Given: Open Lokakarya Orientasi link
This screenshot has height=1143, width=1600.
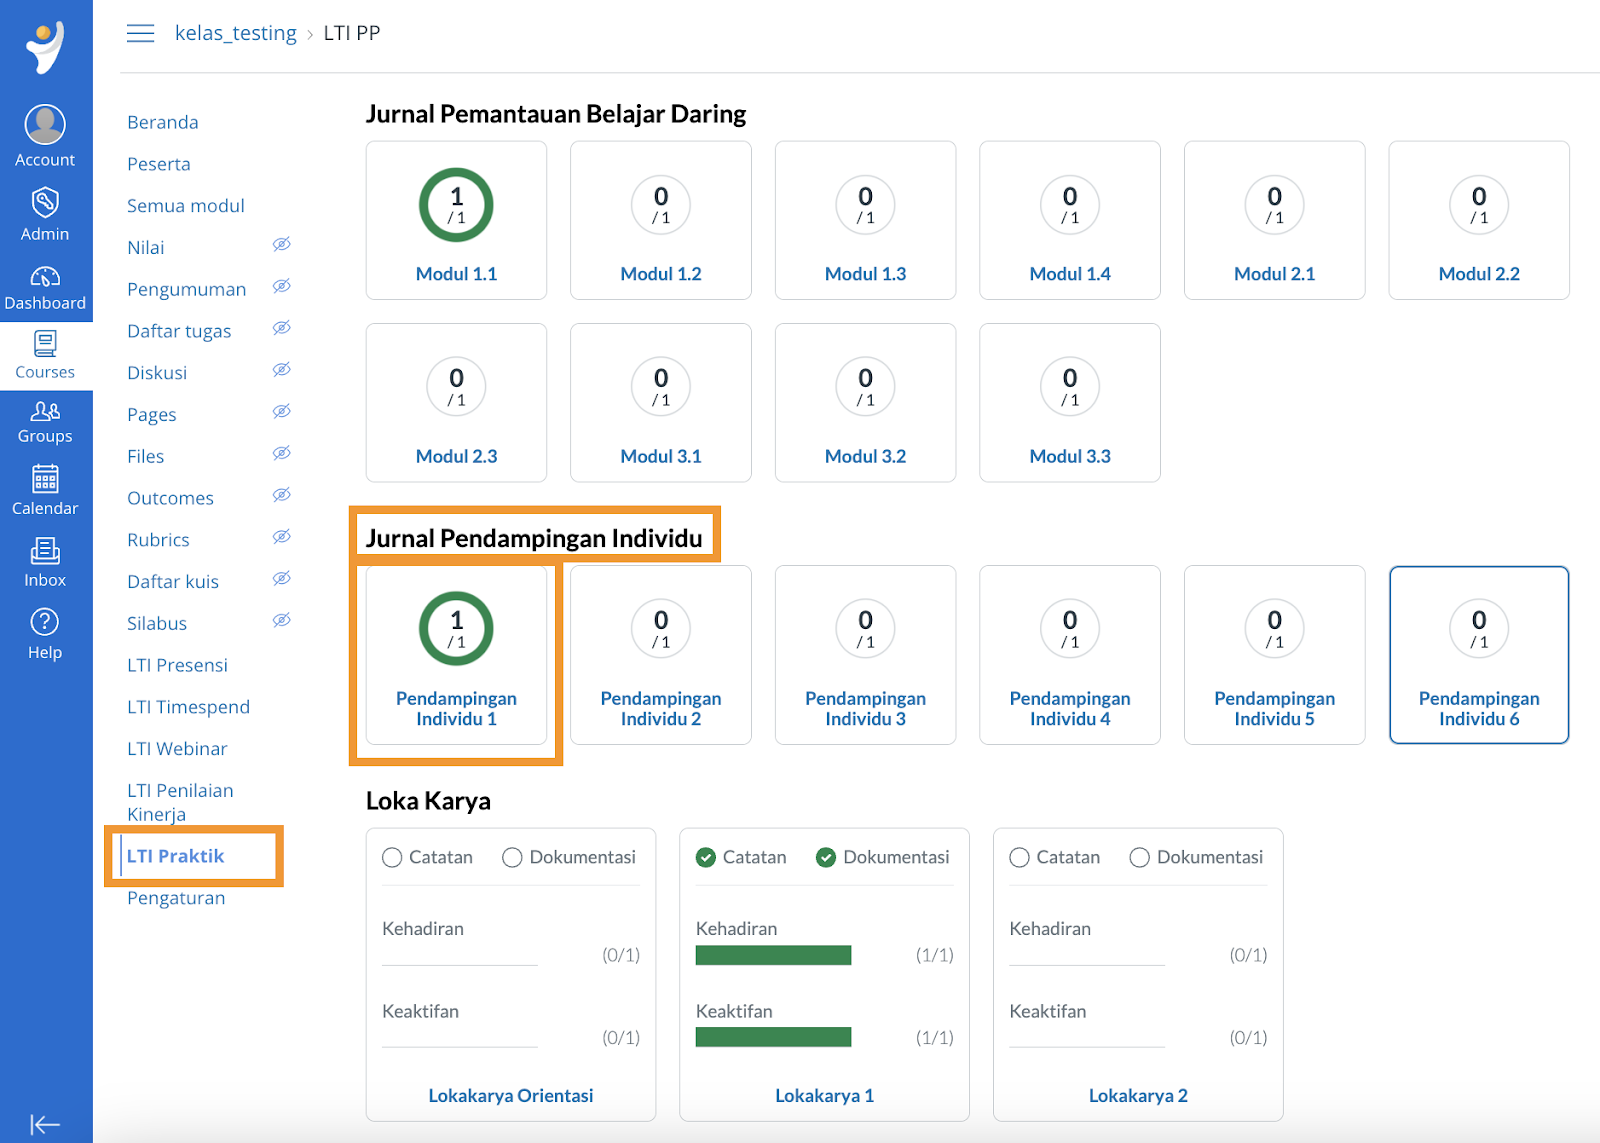Looking at the screenshot, I should click(511, 1096).
